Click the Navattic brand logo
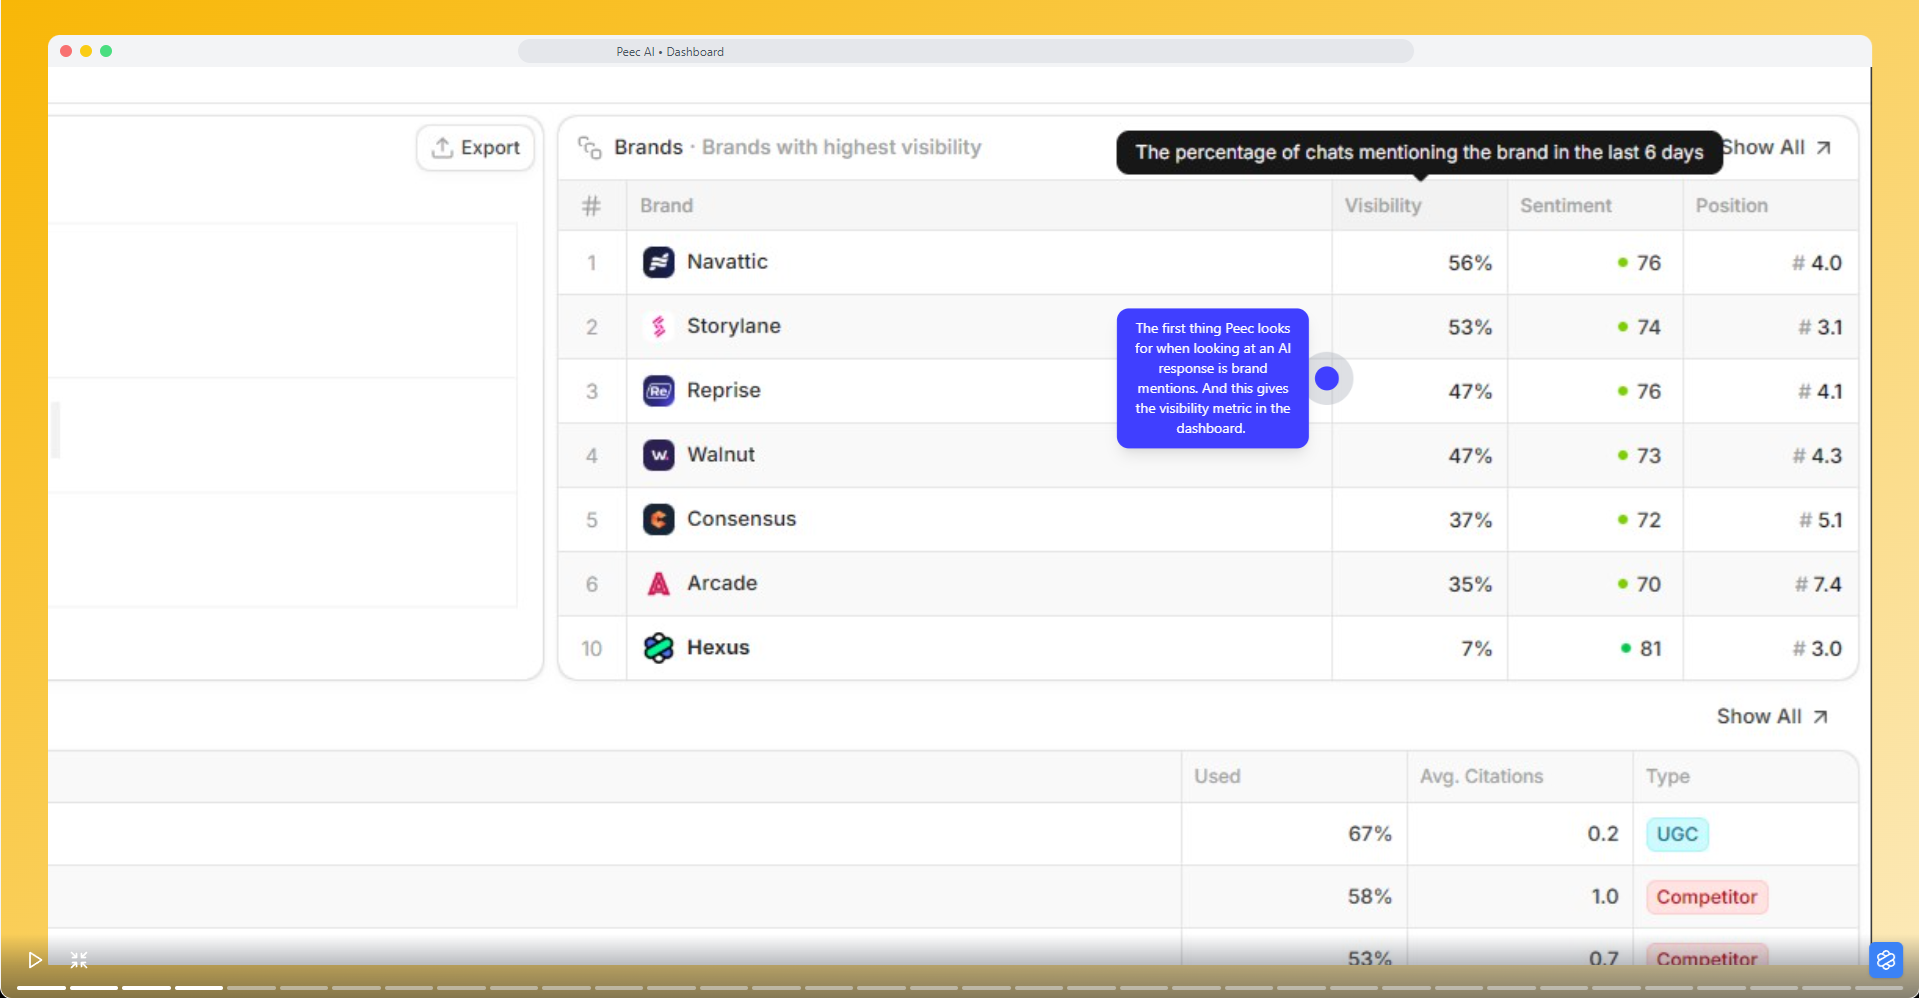 point(658,262)
